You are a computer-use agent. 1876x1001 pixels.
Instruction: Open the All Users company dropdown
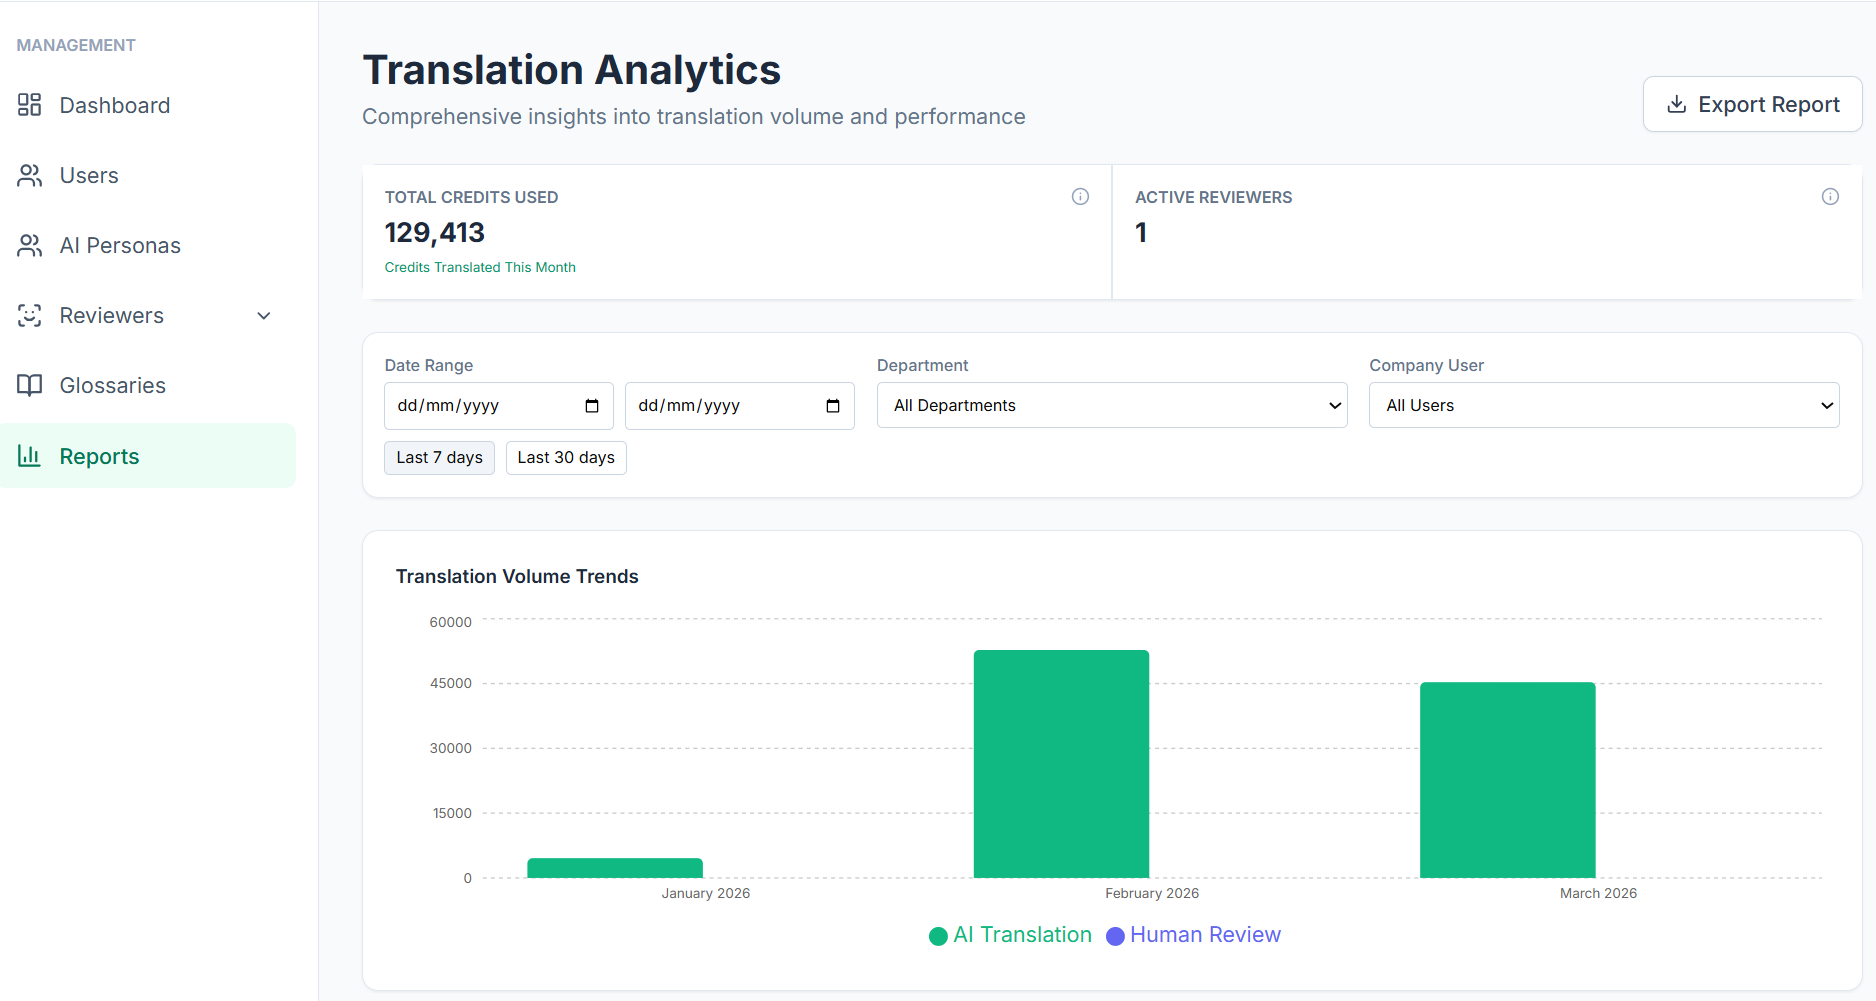(1603, 404)
